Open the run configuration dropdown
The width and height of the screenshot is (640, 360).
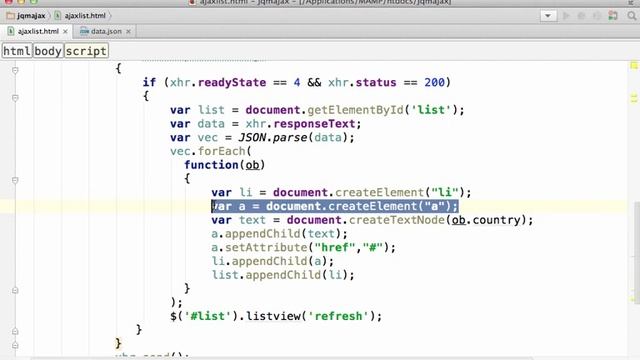(x=548, y=16)
